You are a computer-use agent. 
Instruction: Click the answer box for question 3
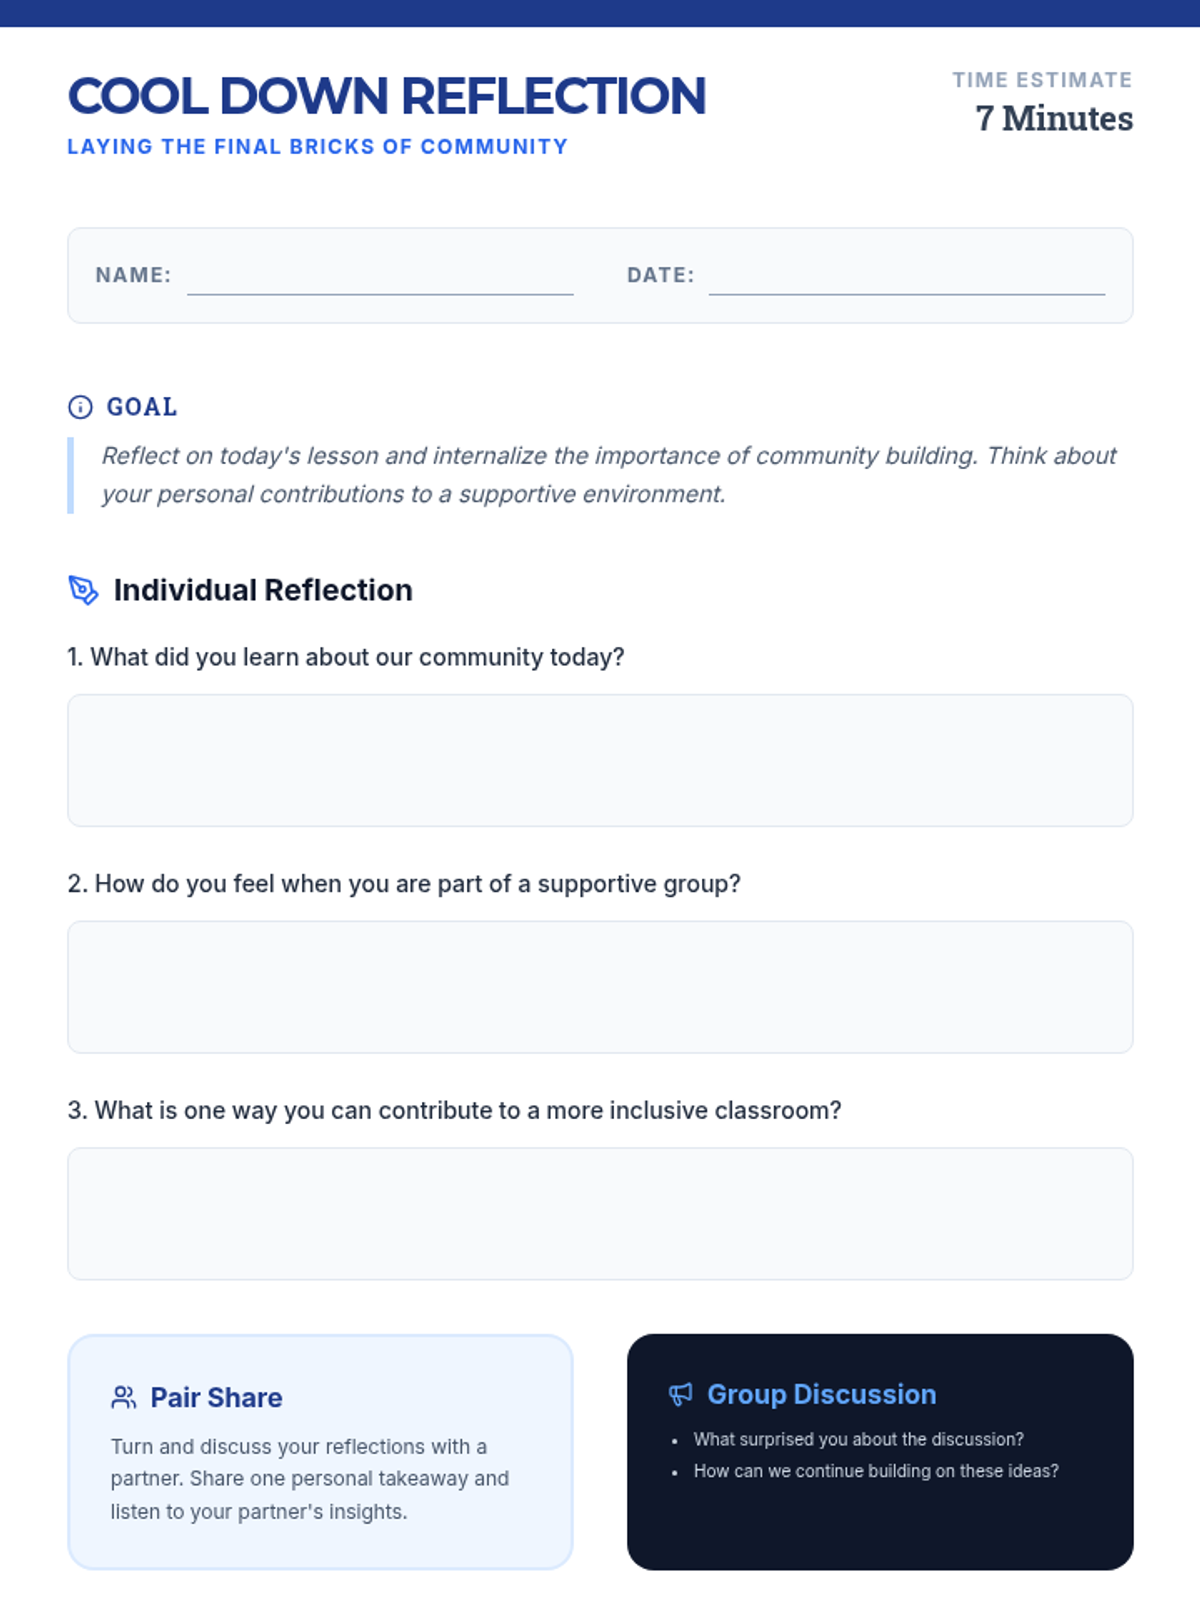tap(600, 1214)
